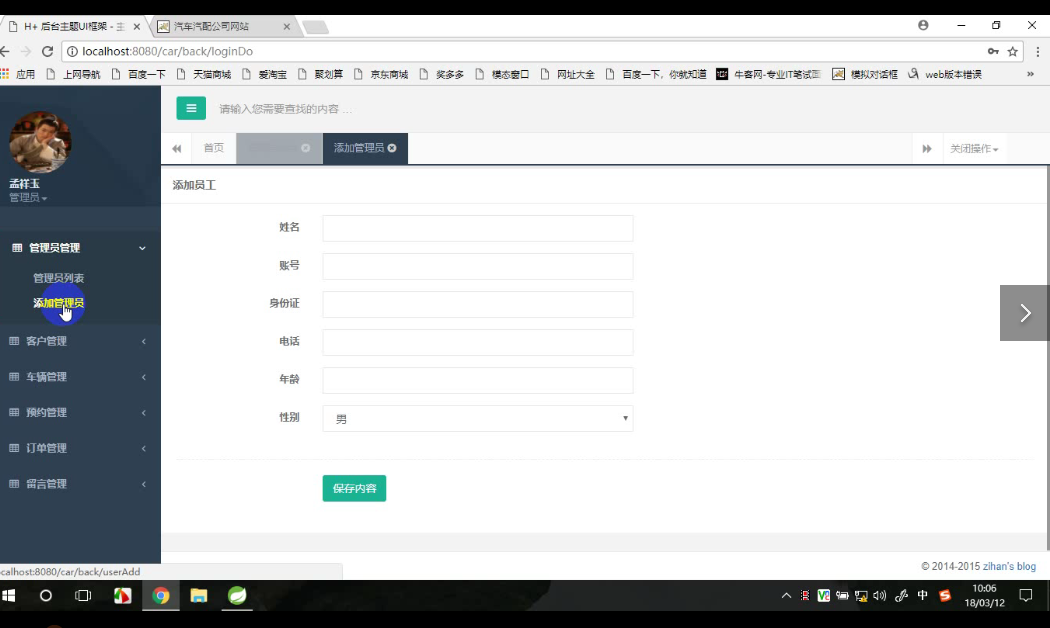Open the green leaf app on taskbar
The image size is (1050, 628).
[x=237, y=595]
